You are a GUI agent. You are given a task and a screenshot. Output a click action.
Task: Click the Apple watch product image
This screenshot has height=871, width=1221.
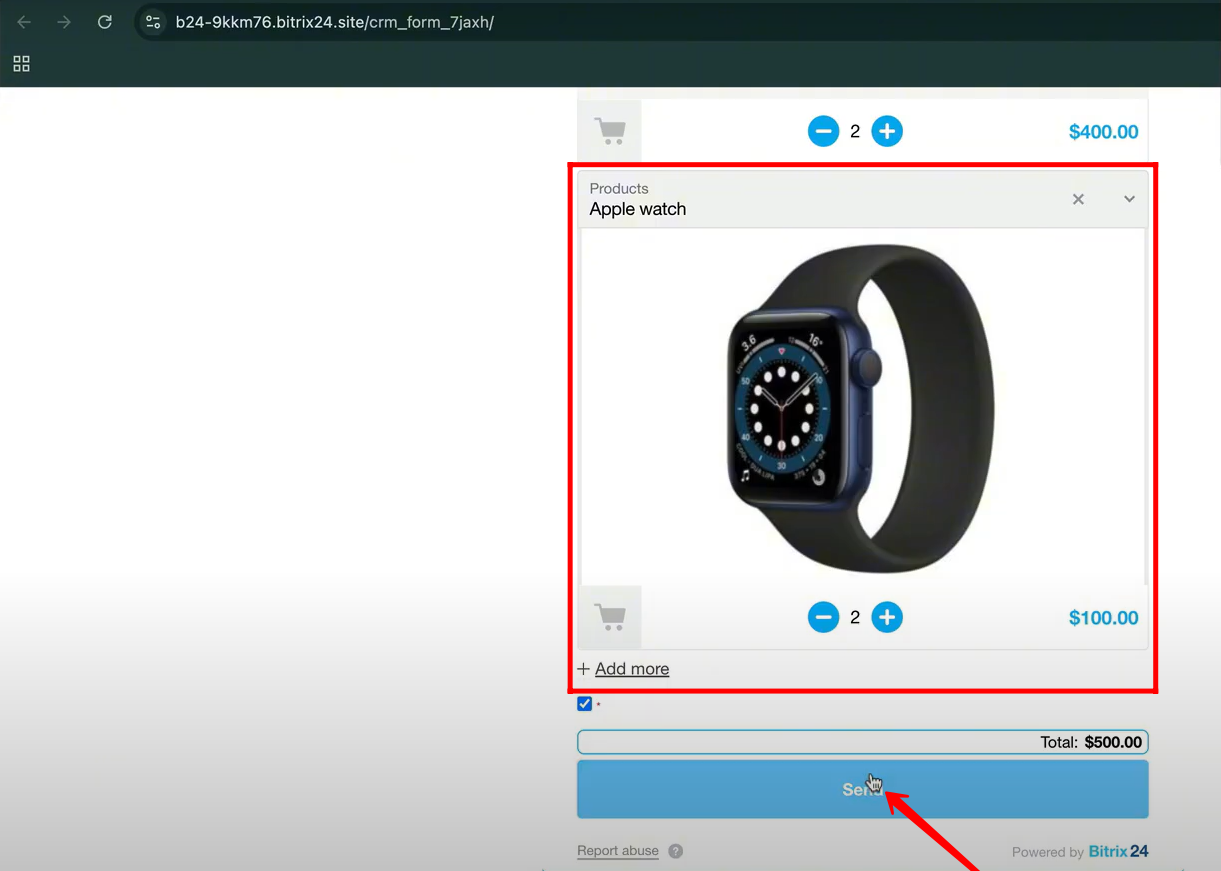click(x=862, y=408)
